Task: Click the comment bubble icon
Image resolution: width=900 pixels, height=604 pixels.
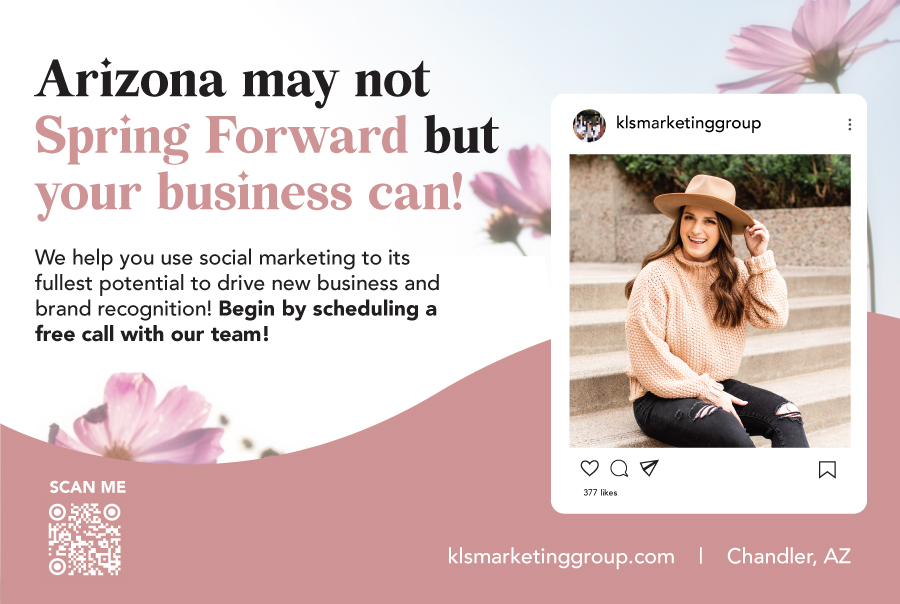Action: [619, 469]
